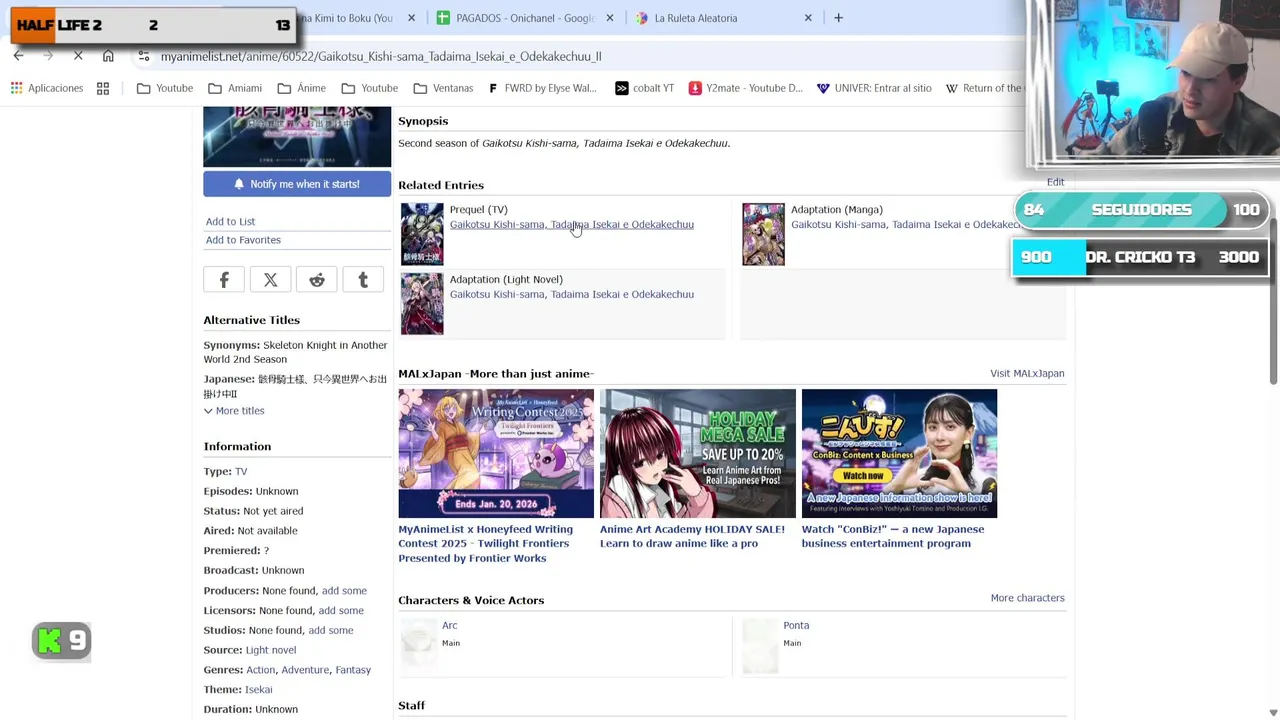The height and width of the screenshot is (720, 1280).
Task: Open the Holiday Mega Sale banner
Action: pos(698,453)
